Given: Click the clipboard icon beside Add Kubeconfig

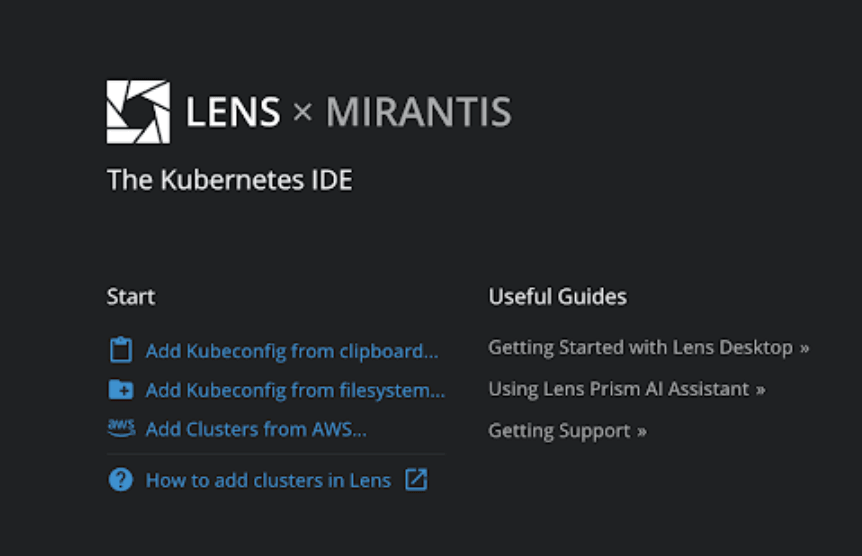Looking at the screenshot, I should click(x=120, y=351).
